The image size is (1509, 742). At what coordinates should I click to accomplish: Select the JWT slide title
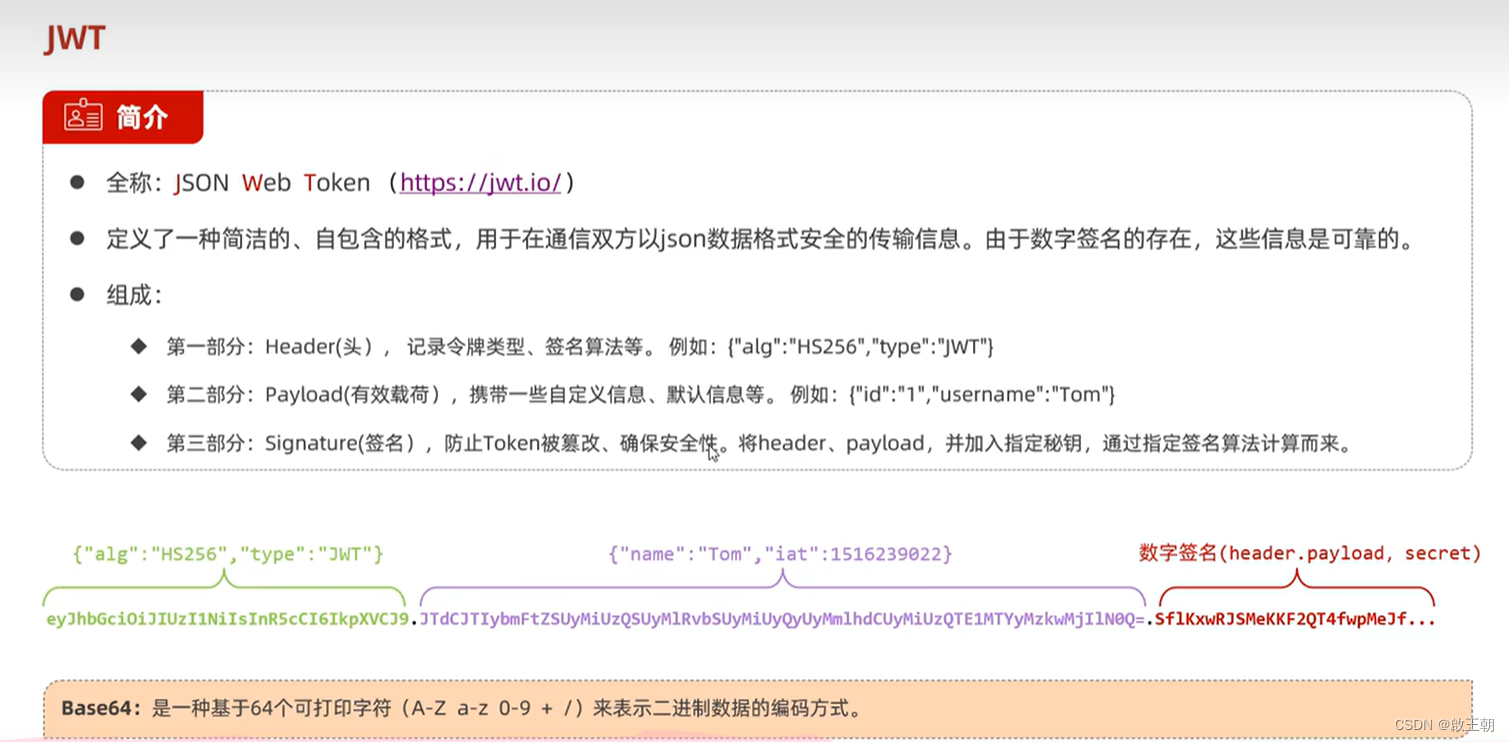click(73, 37)
